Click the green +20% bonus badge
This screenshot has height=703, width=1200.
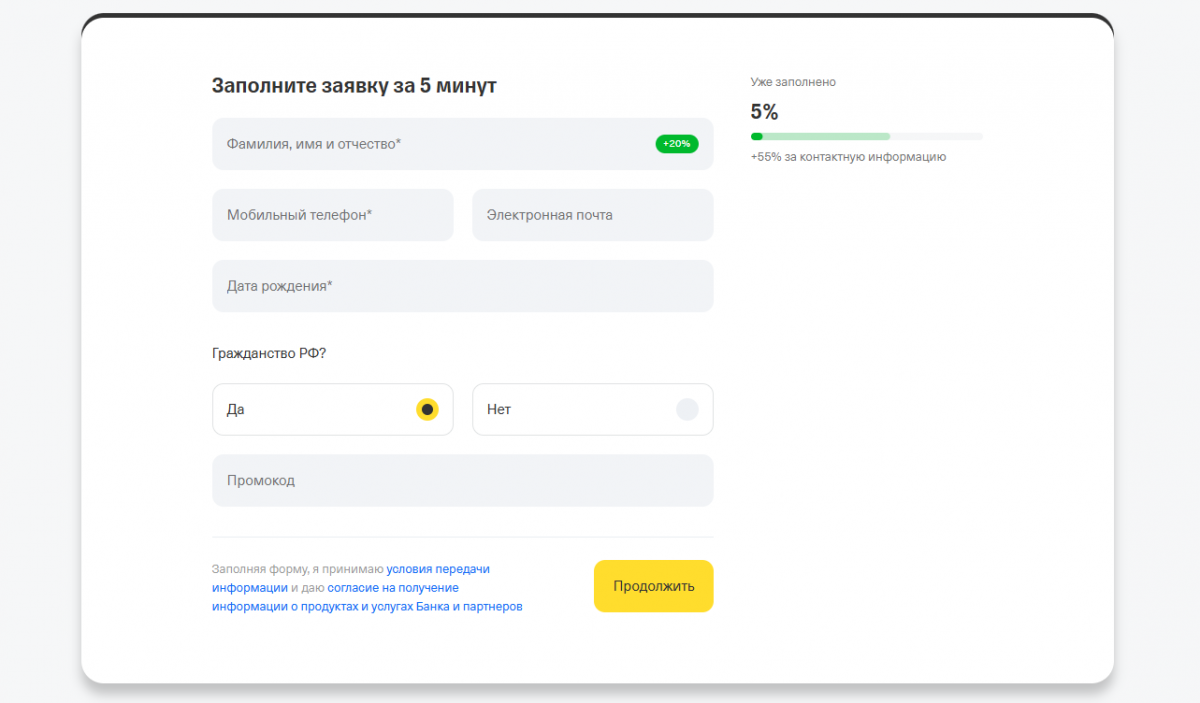pos(677,144)
